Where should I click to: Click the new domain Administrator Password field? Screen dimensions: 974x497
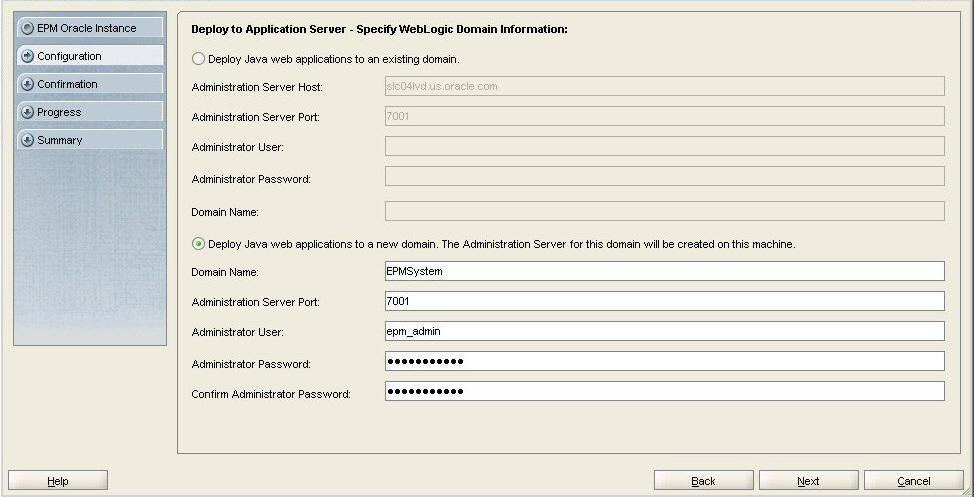[665, 361]
